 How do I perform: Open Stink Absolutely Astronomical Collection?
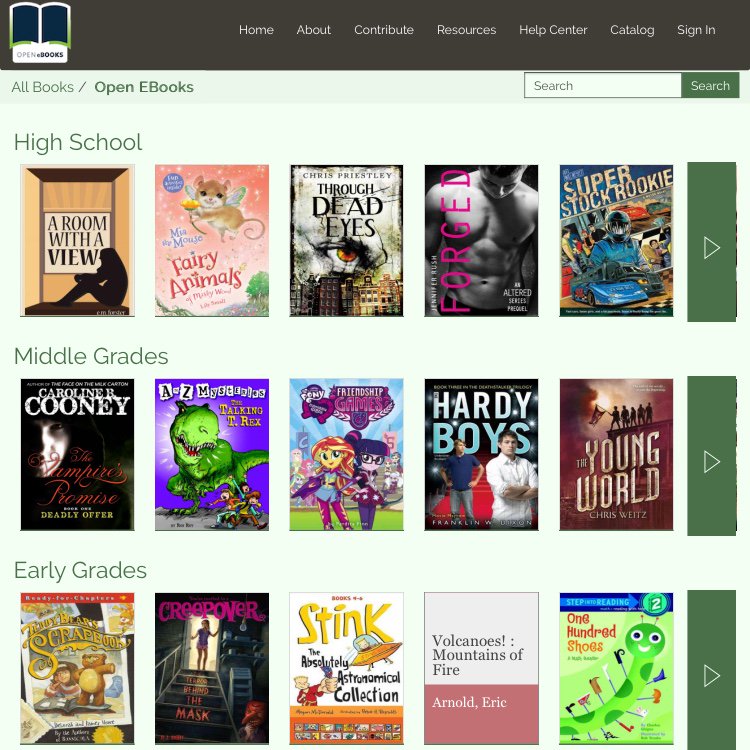(346, 668)
